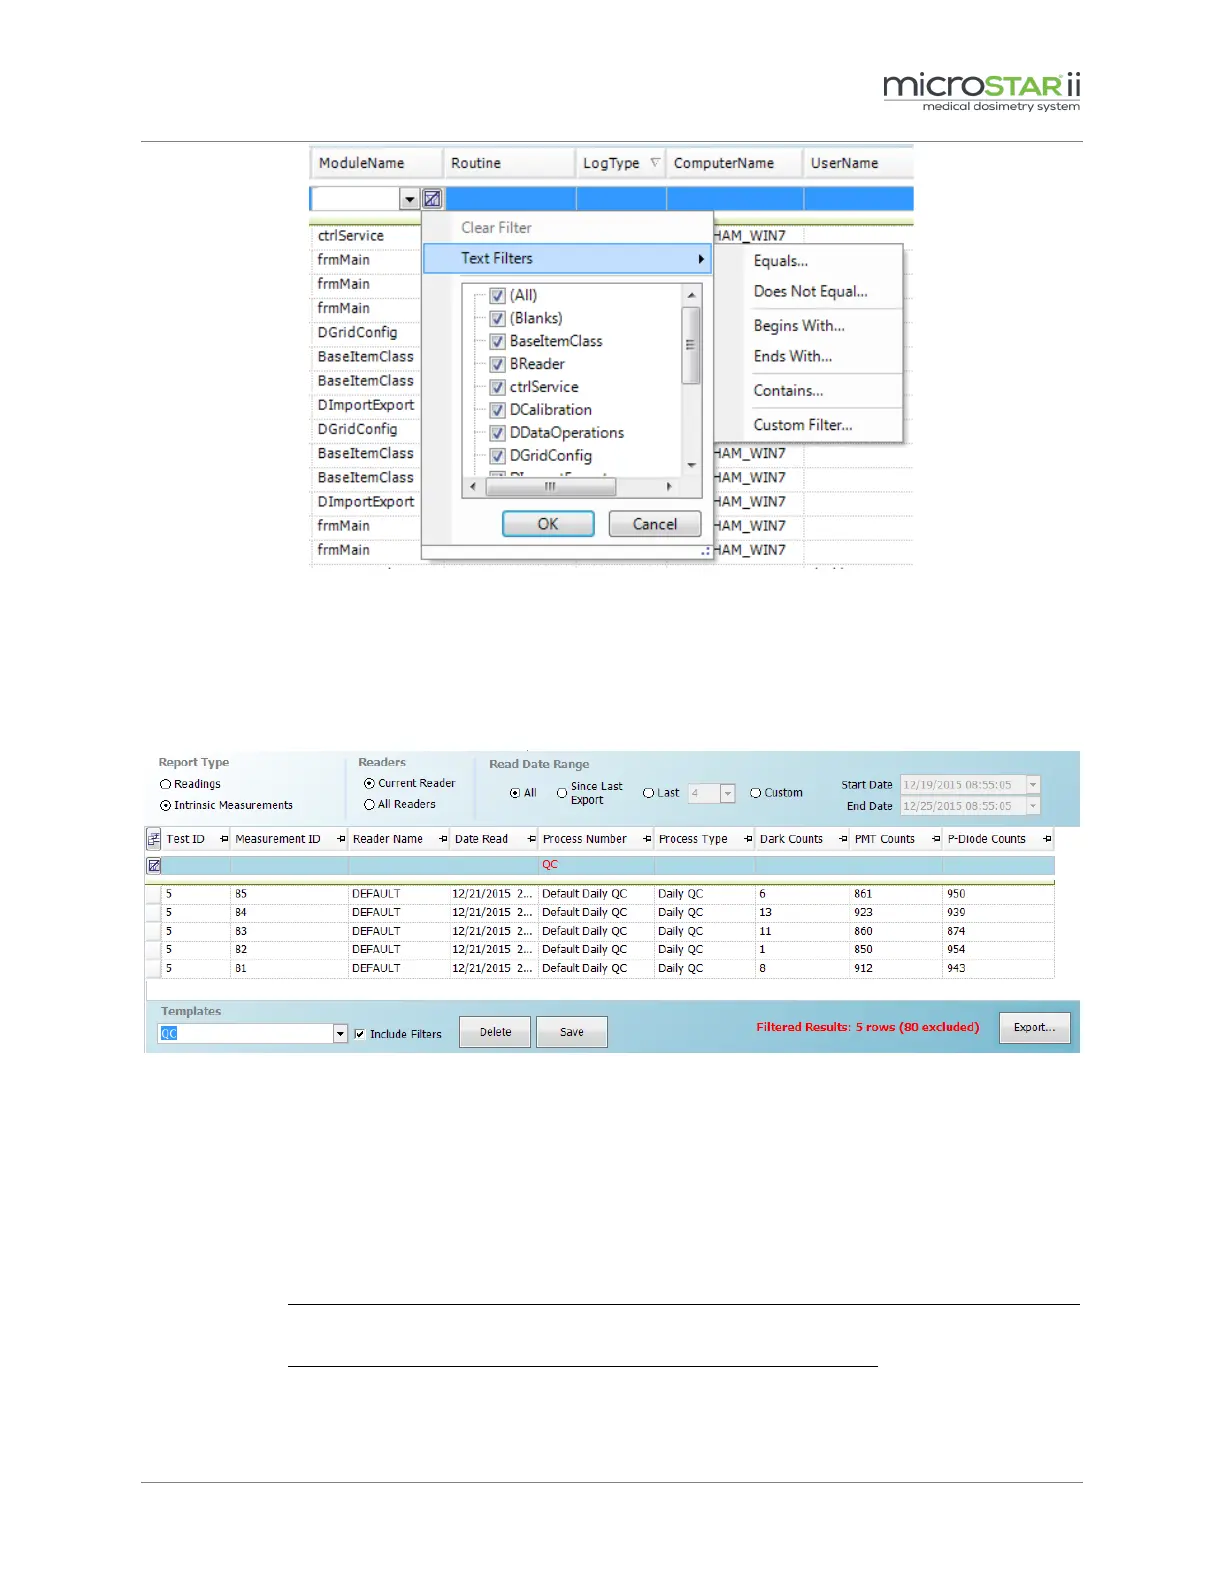This screenshot has width=1224, height=1584.
Task: Click the Start Date field
Action: [963, 785]
